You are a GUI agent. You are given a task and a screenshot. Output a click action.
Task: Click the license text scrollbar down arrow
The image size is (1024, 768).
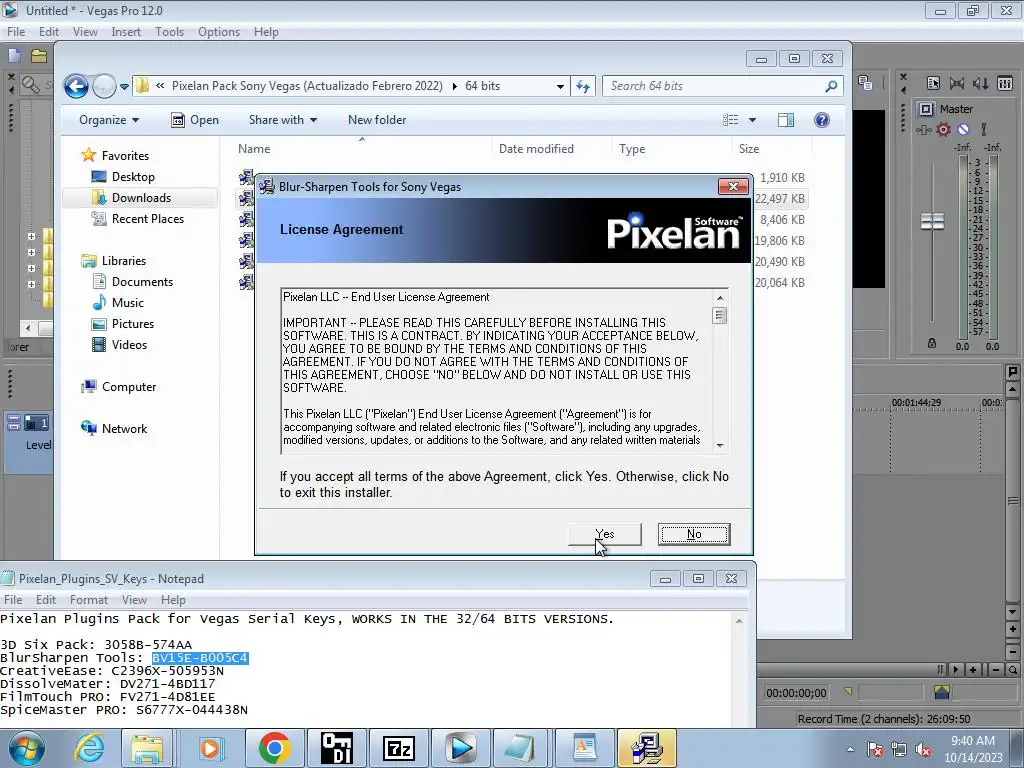[x=720, y=445]
